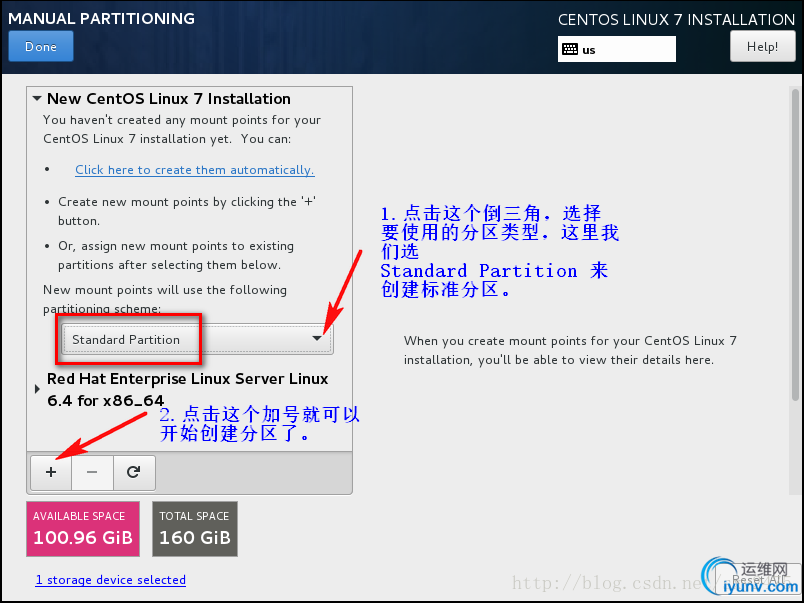Select the us keyboard layout indicator
The image size is (804, 603).
pyautogui.click(x=617, y=49)
